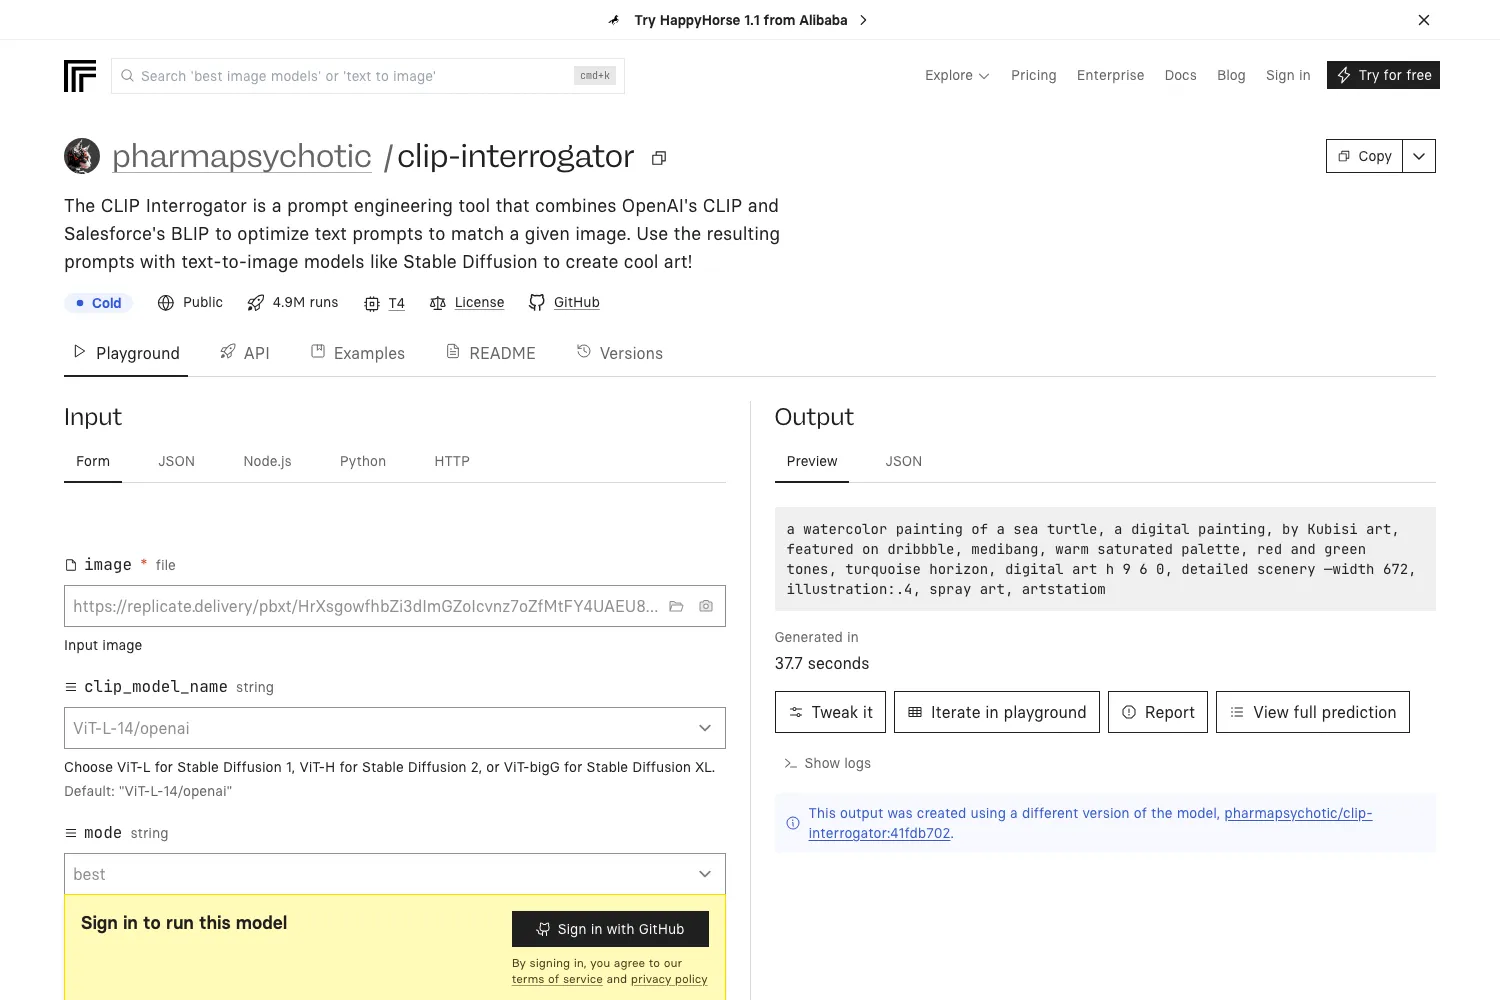Click the Show logs toggle
Image resolution: width=1500 pixels, height=1000 pixels.
click(827, 763)
